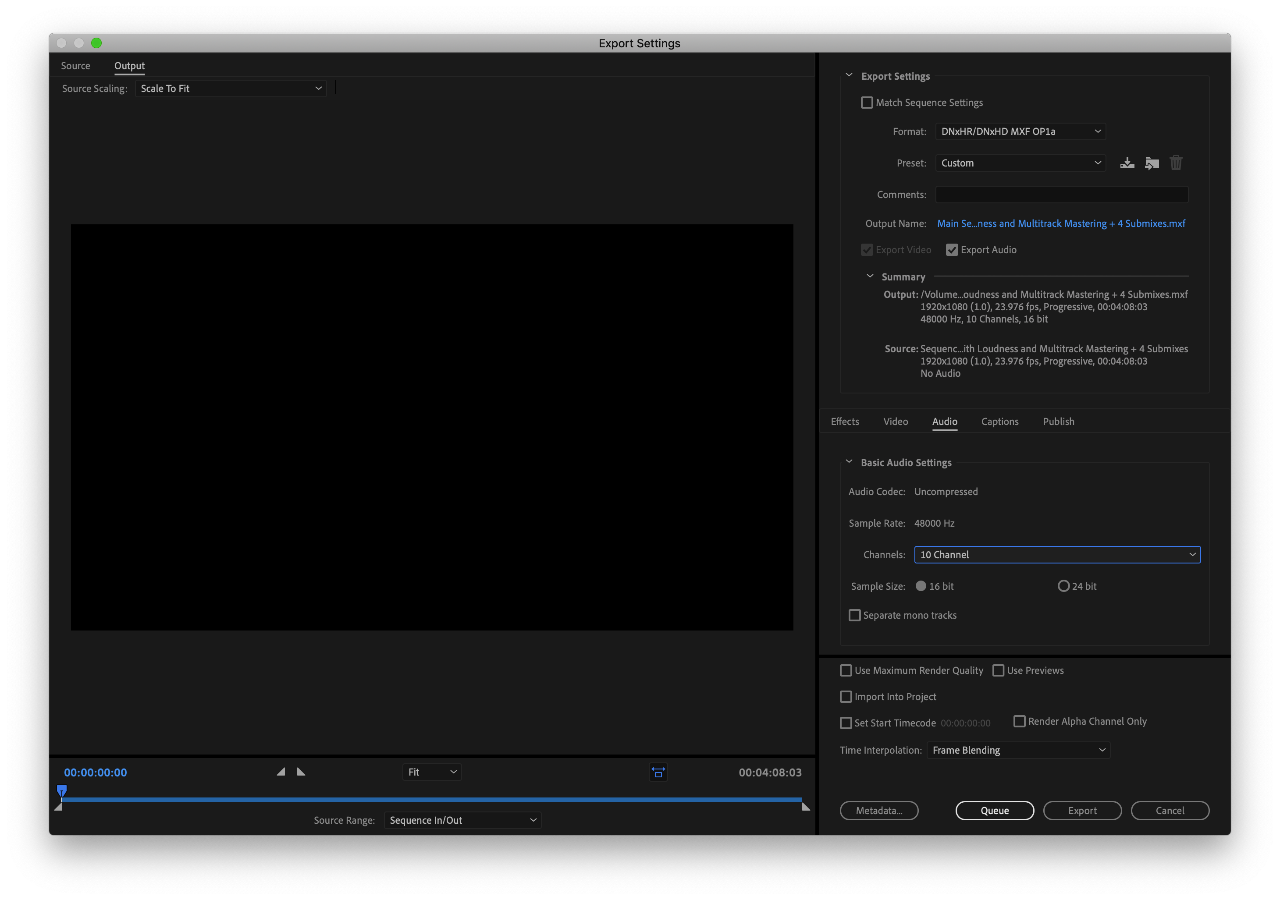Toggle the aspect ratio correction icon

click(x=658, y=772)
